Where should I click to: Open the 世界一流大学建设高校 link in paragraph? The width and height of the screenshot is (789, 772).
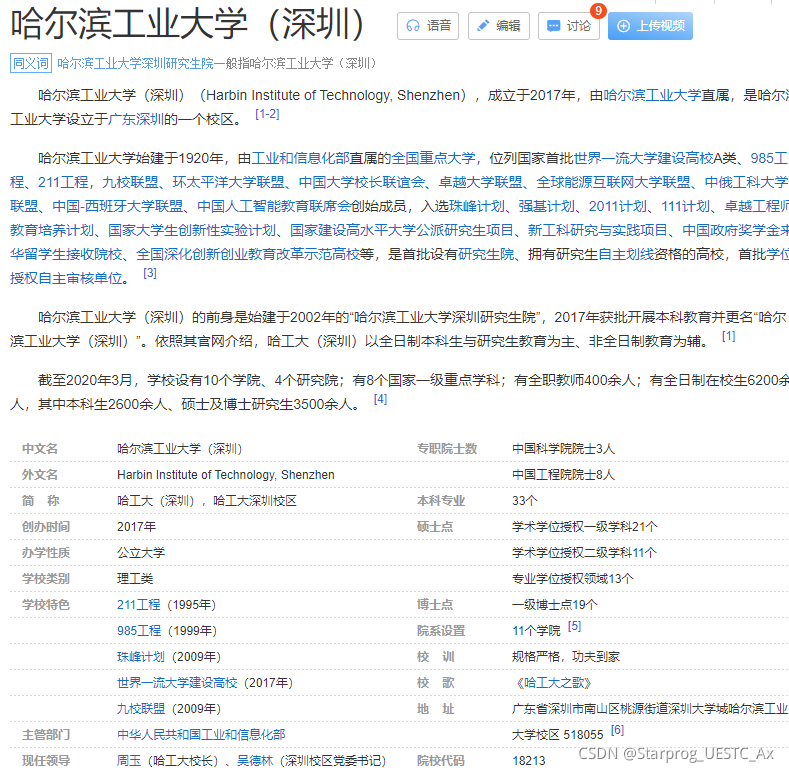click(644, 158)
